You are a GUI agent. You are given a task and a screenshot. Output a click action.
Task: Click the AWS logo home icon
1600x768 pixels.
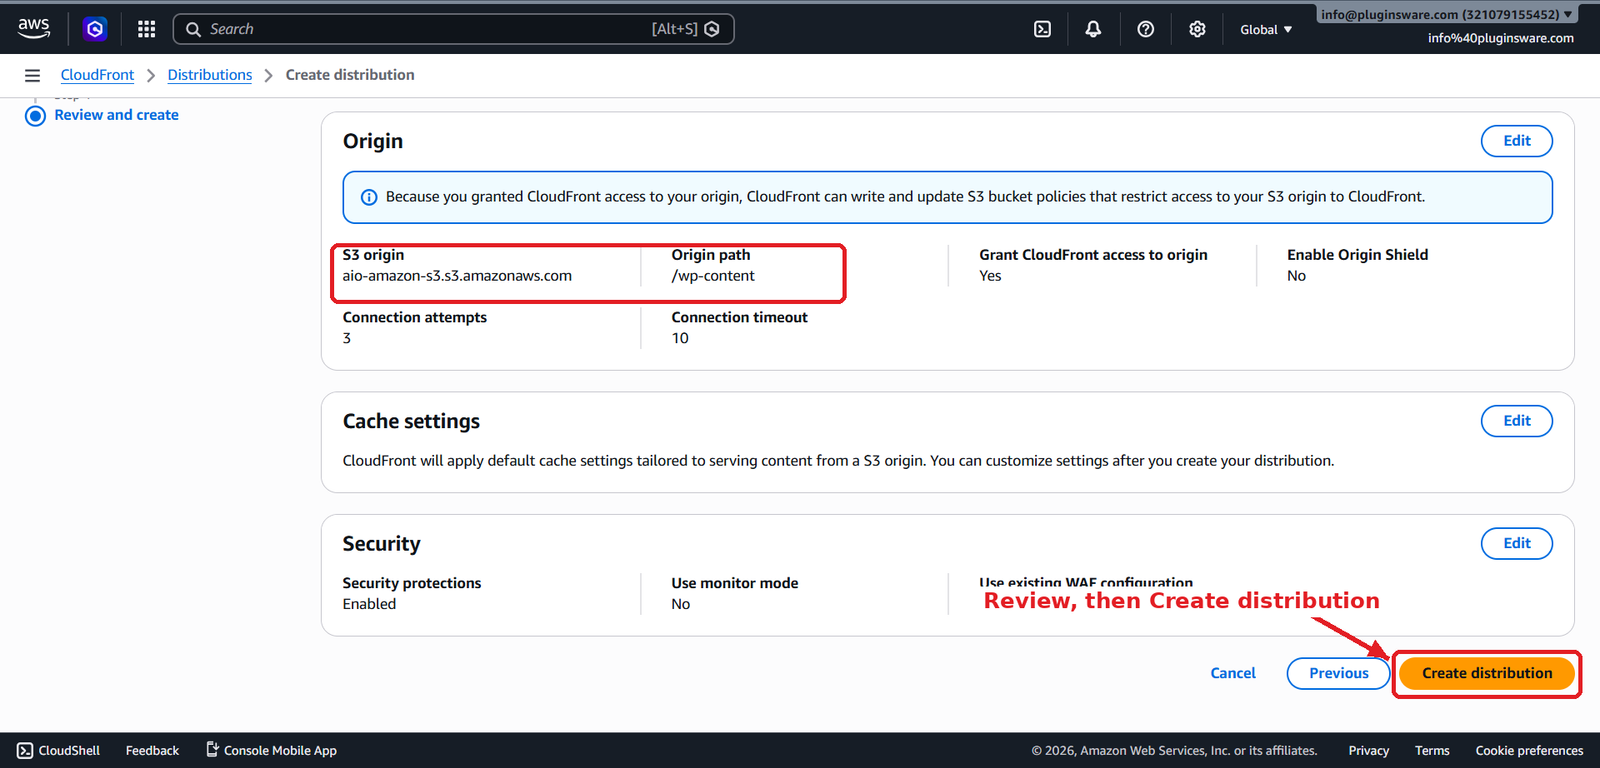click(x=34, y=29)
